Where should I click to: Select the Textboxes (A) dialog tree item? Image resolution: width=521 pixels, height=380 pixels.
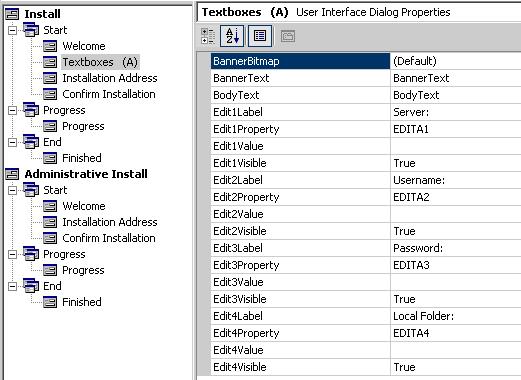100,62
